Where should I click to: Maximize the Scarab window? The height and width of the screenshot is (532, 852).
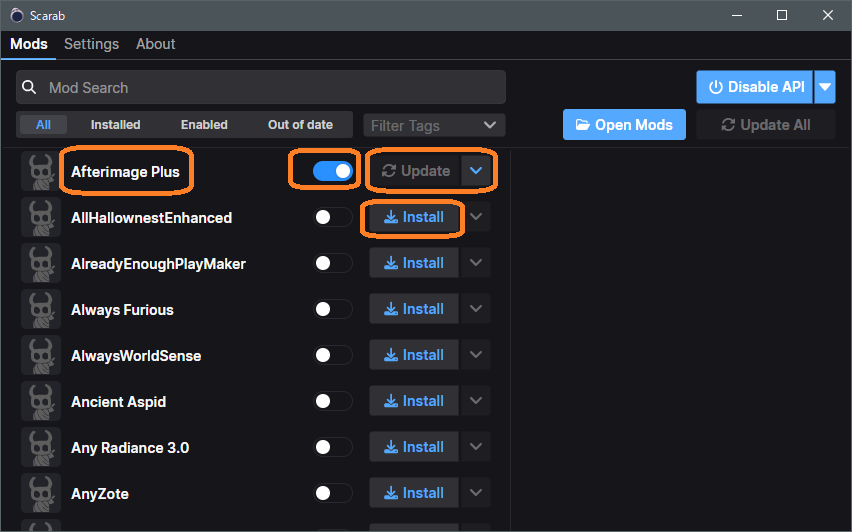(782, 15)
